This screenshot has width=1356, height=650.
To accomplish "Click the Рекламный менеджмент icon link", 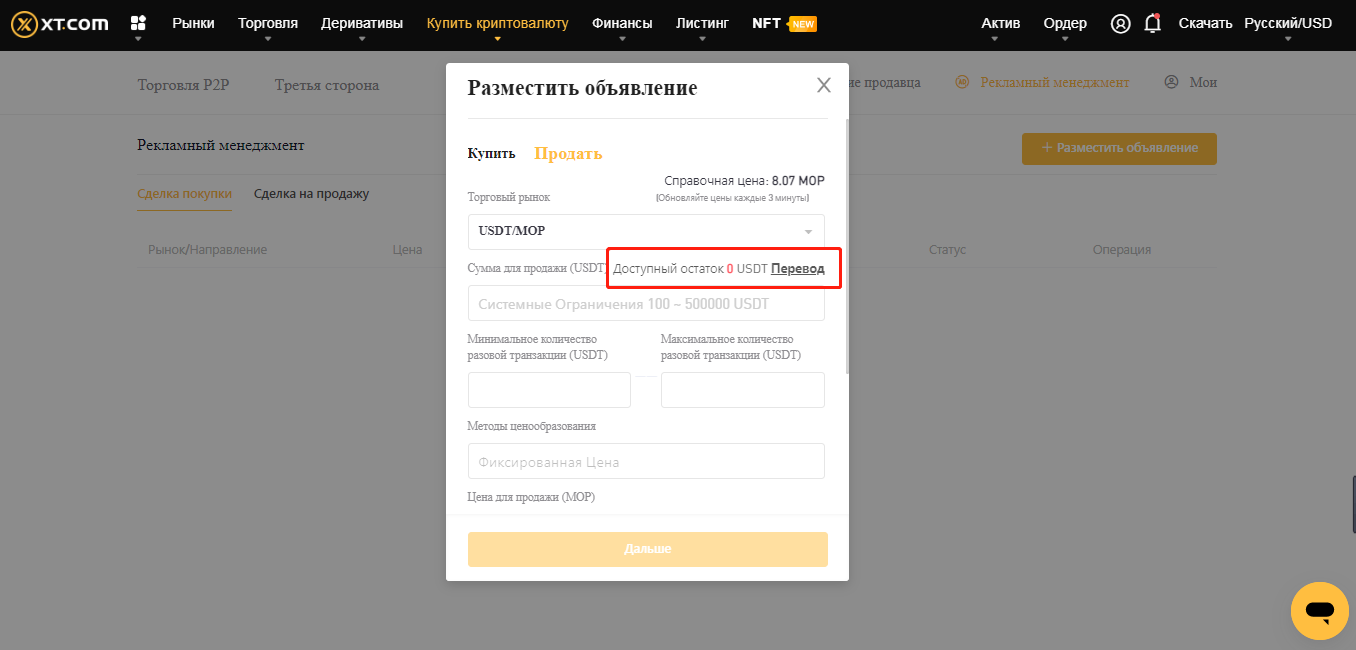I will tap(1043, 83).
